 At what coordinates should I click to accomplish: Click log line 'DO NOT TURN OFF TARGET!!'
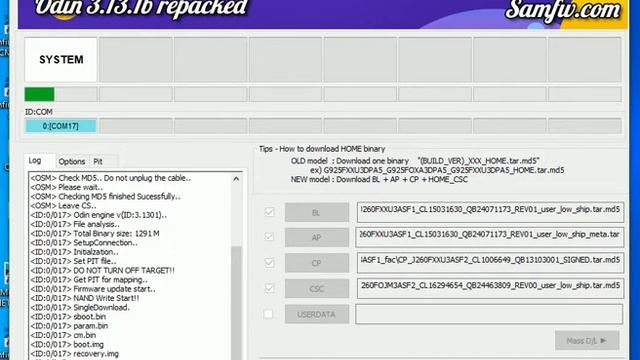click(x=102, y=270)
